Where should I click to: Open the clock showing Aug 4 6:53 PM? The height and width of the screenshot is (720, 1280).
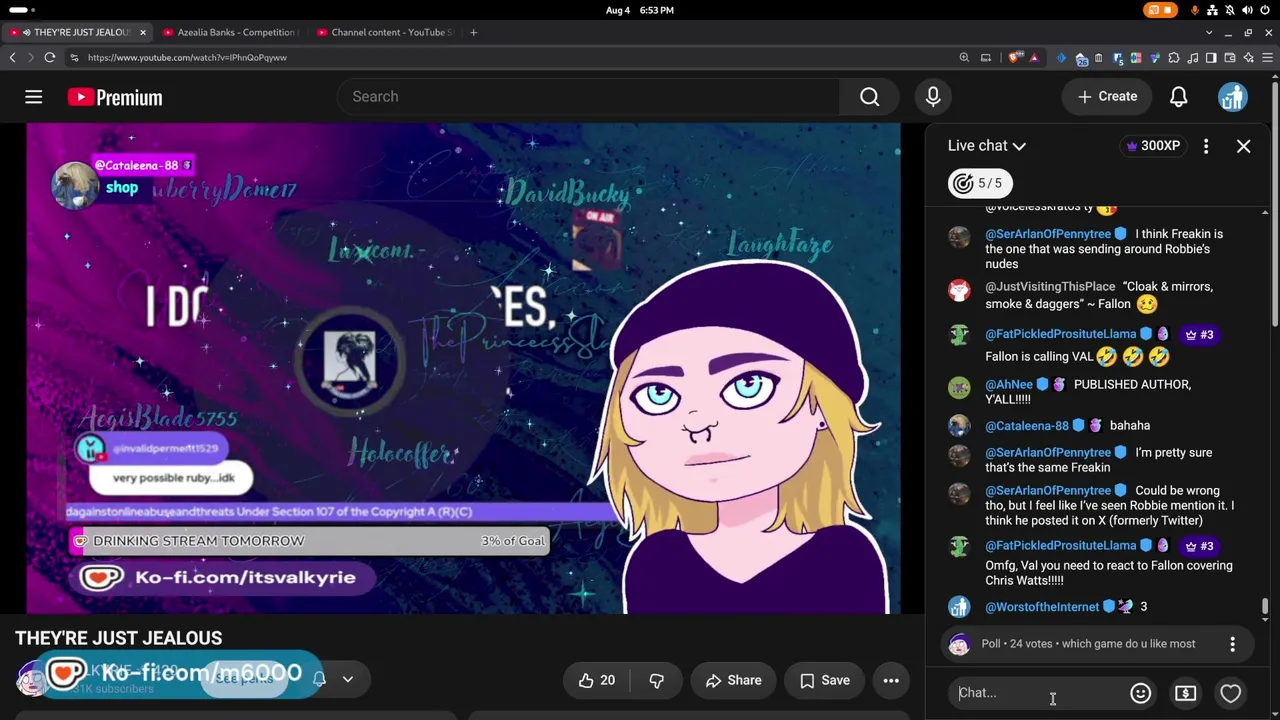pos(640,10)
